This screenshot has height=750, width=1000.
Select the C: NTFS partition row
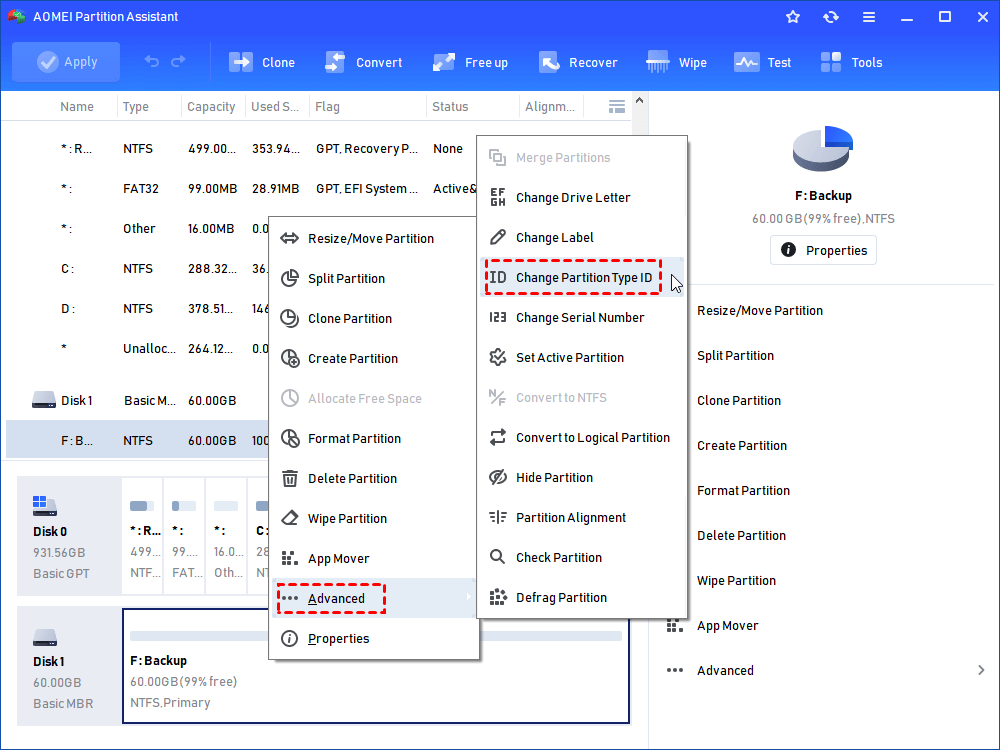pos(137,268)
